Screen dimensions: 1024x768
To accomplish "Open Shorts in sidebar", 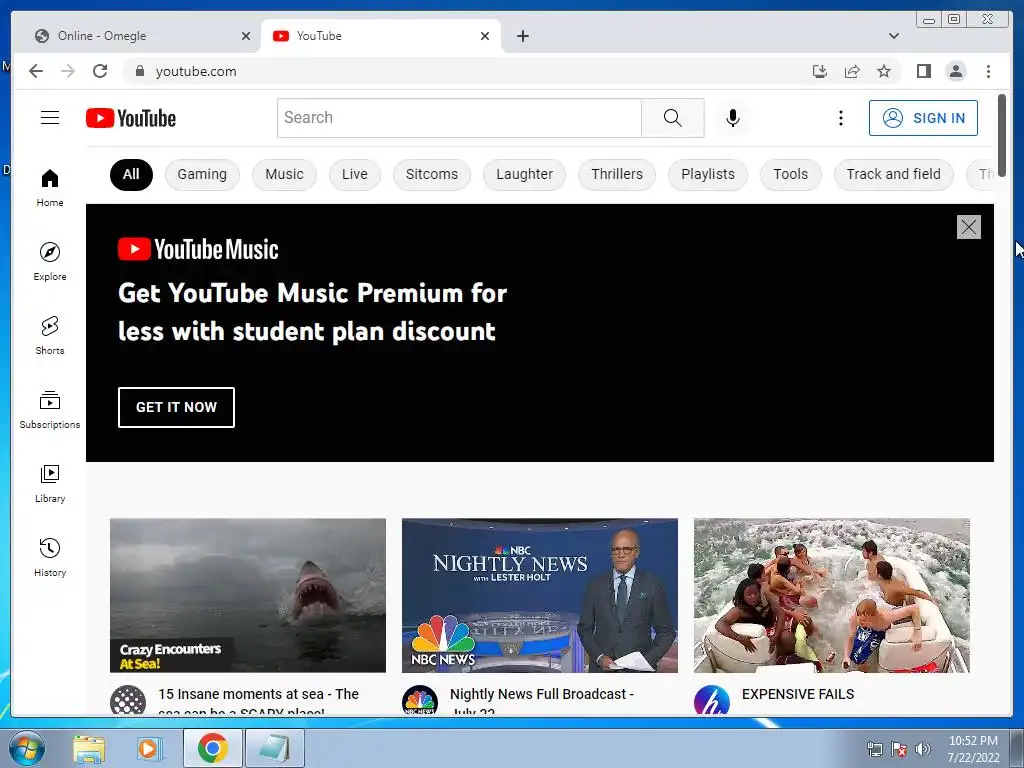I will pos(50,335).
